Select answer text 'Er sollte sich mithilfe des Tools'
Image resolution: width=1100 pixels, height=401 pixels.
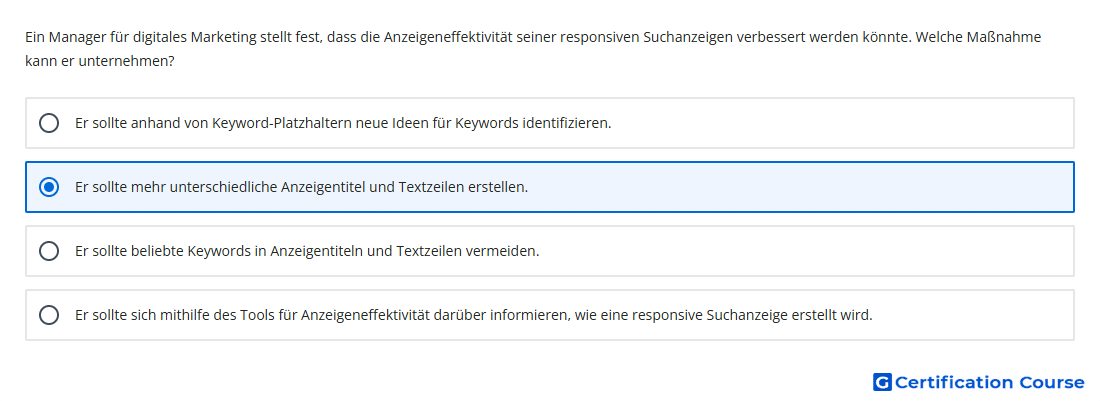474,315
